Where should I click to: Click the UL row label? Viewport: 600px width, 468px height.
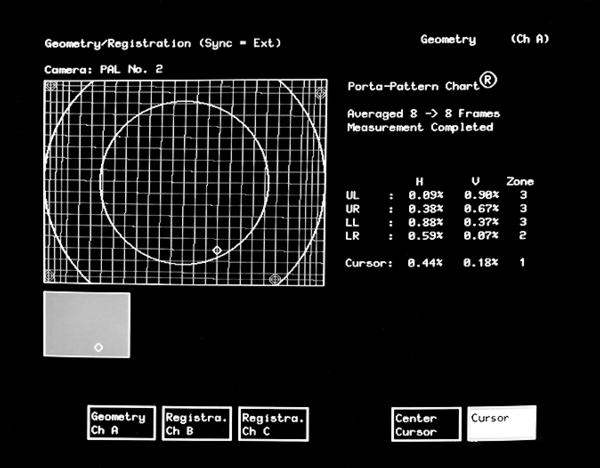point(352,196)
